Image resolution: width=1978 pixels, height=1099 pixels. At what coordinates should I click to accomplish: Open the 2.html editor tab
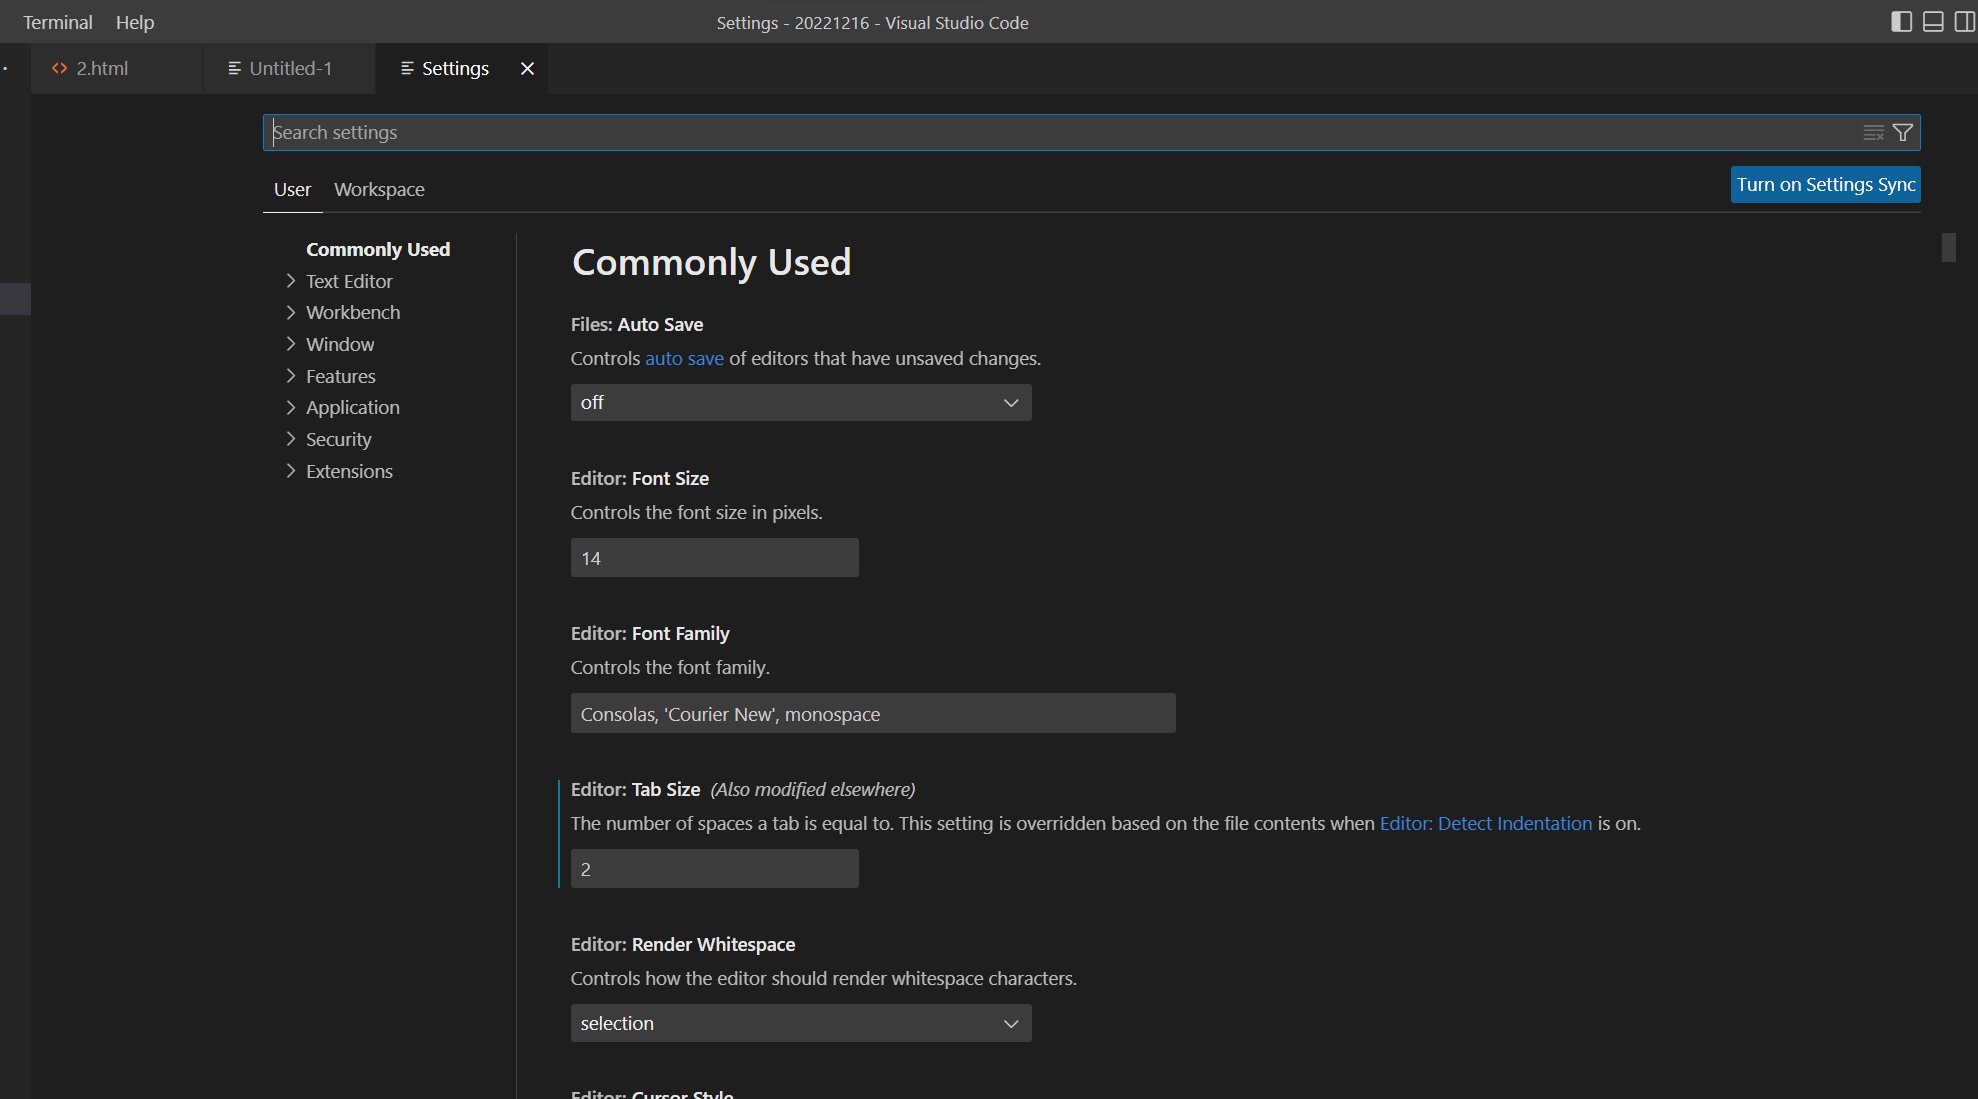point(102,68)
